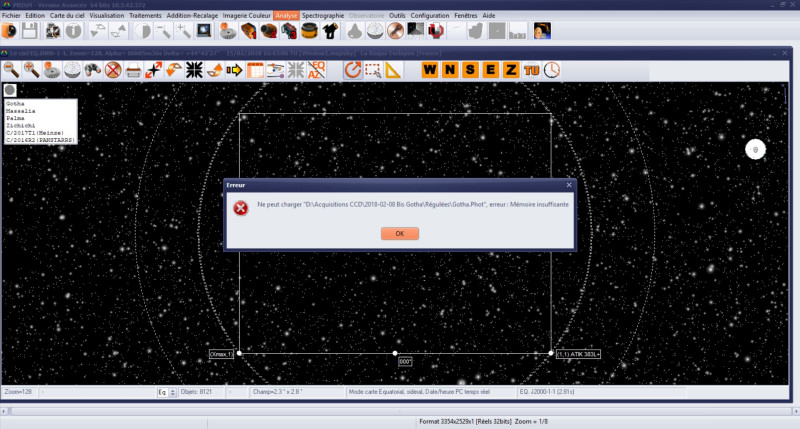Viewport: 800px width, 429px height.
Task: Close the Erreur dialog with X
Action: tap(569, 185)
